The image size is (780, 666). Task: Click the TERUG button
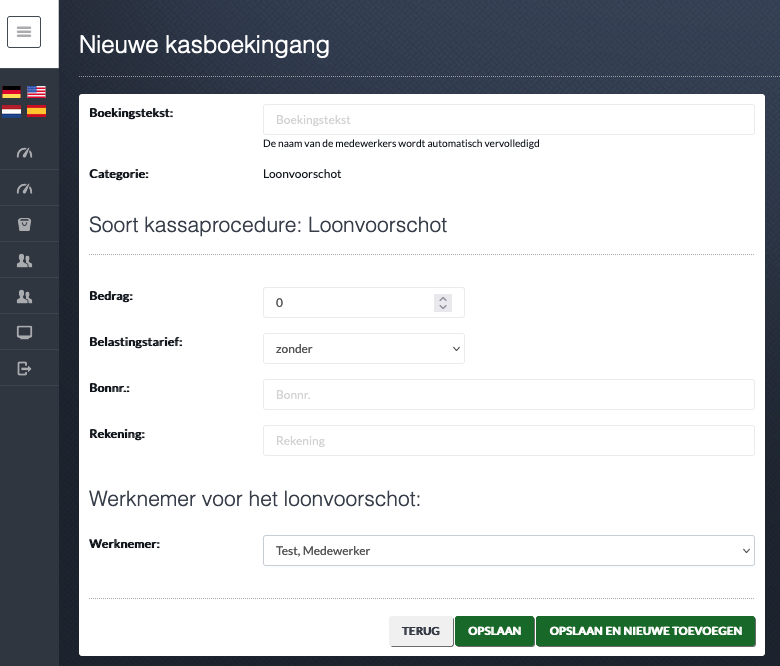(421, 631)
